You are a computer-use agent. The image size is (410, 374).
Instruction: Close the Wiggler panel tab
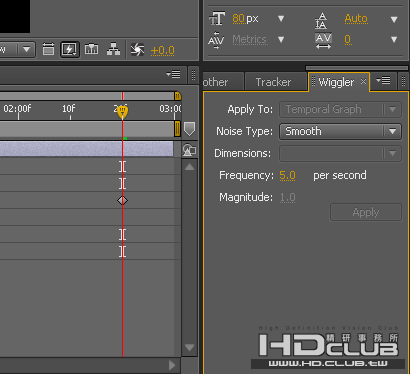[x=363, y=81]
